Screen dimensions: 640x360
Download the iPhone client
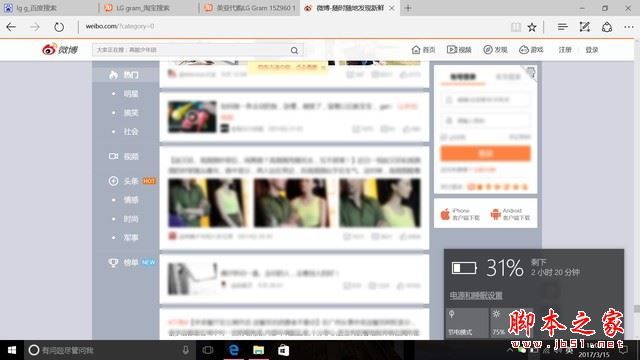click(x=460, y=214)
